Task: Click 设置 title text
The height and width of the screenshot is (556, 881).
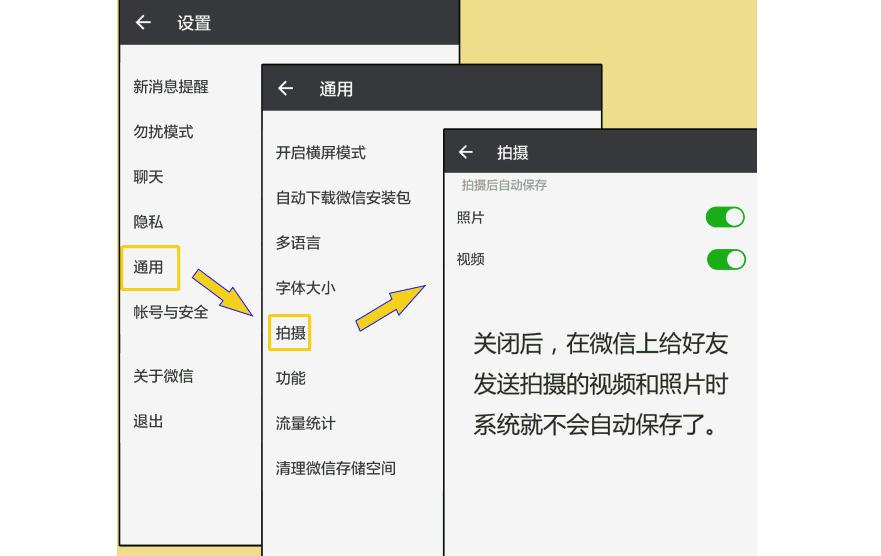Action: click(x=194, y=23)
